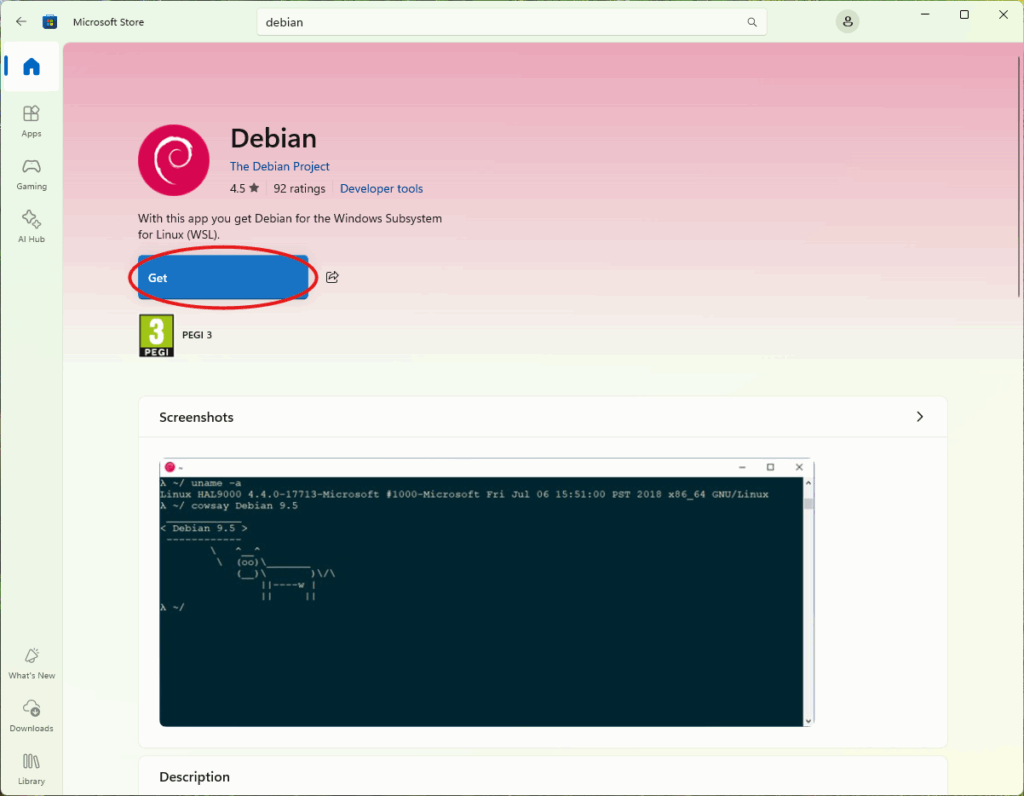Image resolution: width=1024 pixels, height=796 pixels.
Task: Open the Downloads page
Action: [31, 716]
